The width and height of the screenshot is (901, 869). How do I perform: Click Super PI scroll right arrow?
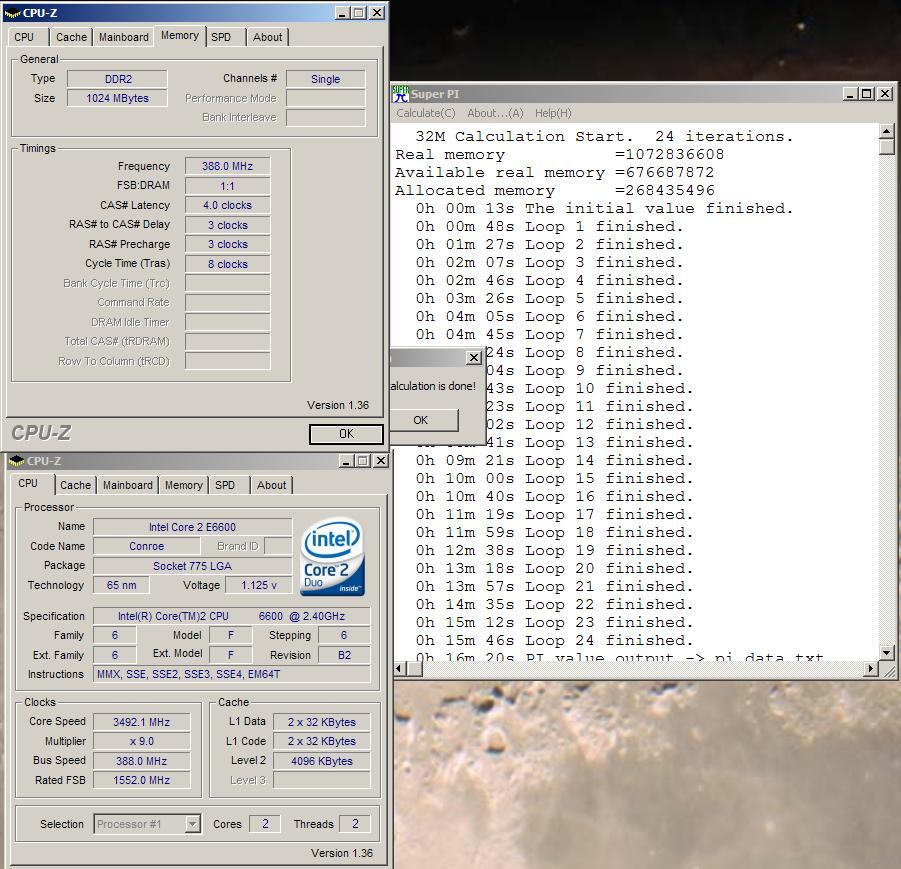point(871,668)
